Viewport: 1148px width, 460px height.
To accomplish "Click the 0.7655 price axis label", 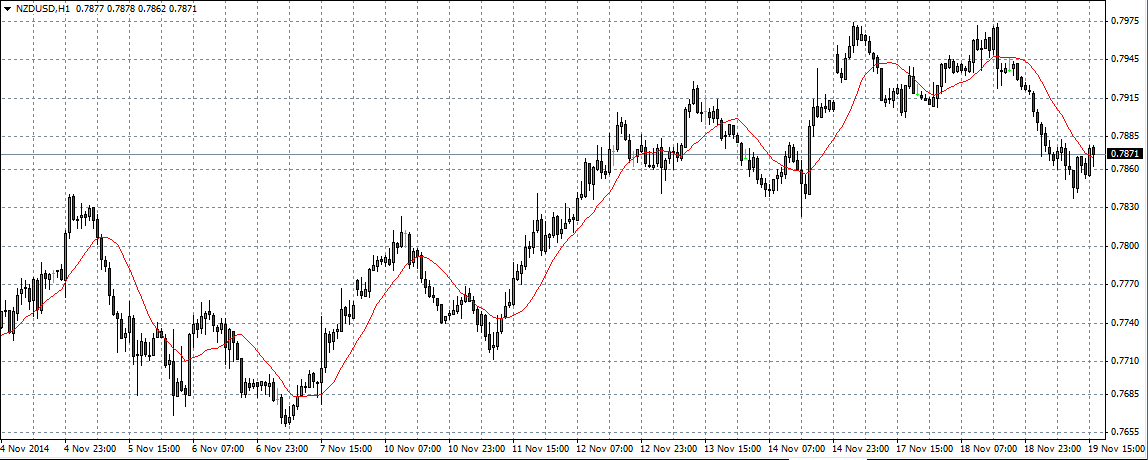I will [x=1125, y=432].
